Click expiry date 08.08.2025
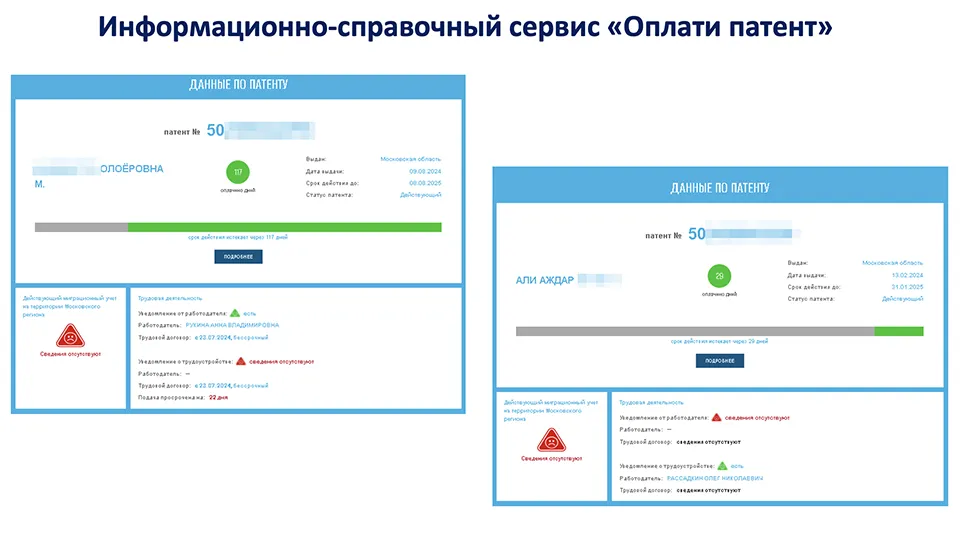Viewport: 960px width, 540px height. pyautogui.click(x=425, y=183)
